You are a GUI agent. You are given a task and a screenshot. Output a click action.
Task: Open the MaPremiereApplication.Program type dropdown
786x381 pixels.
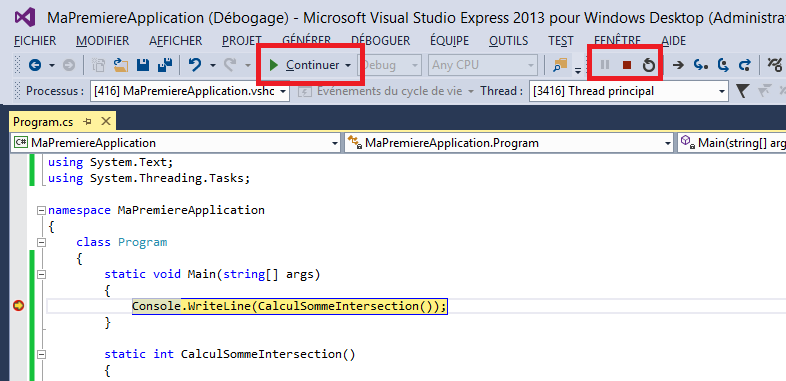[x=509, y=143]
